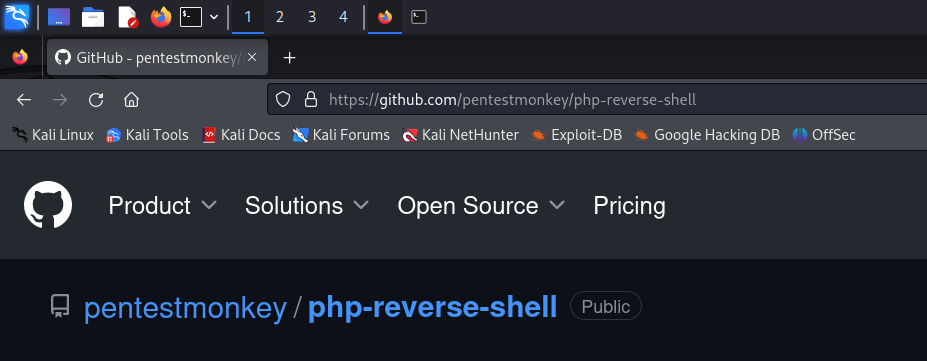Expand the Solutions menu

(307, 206)
